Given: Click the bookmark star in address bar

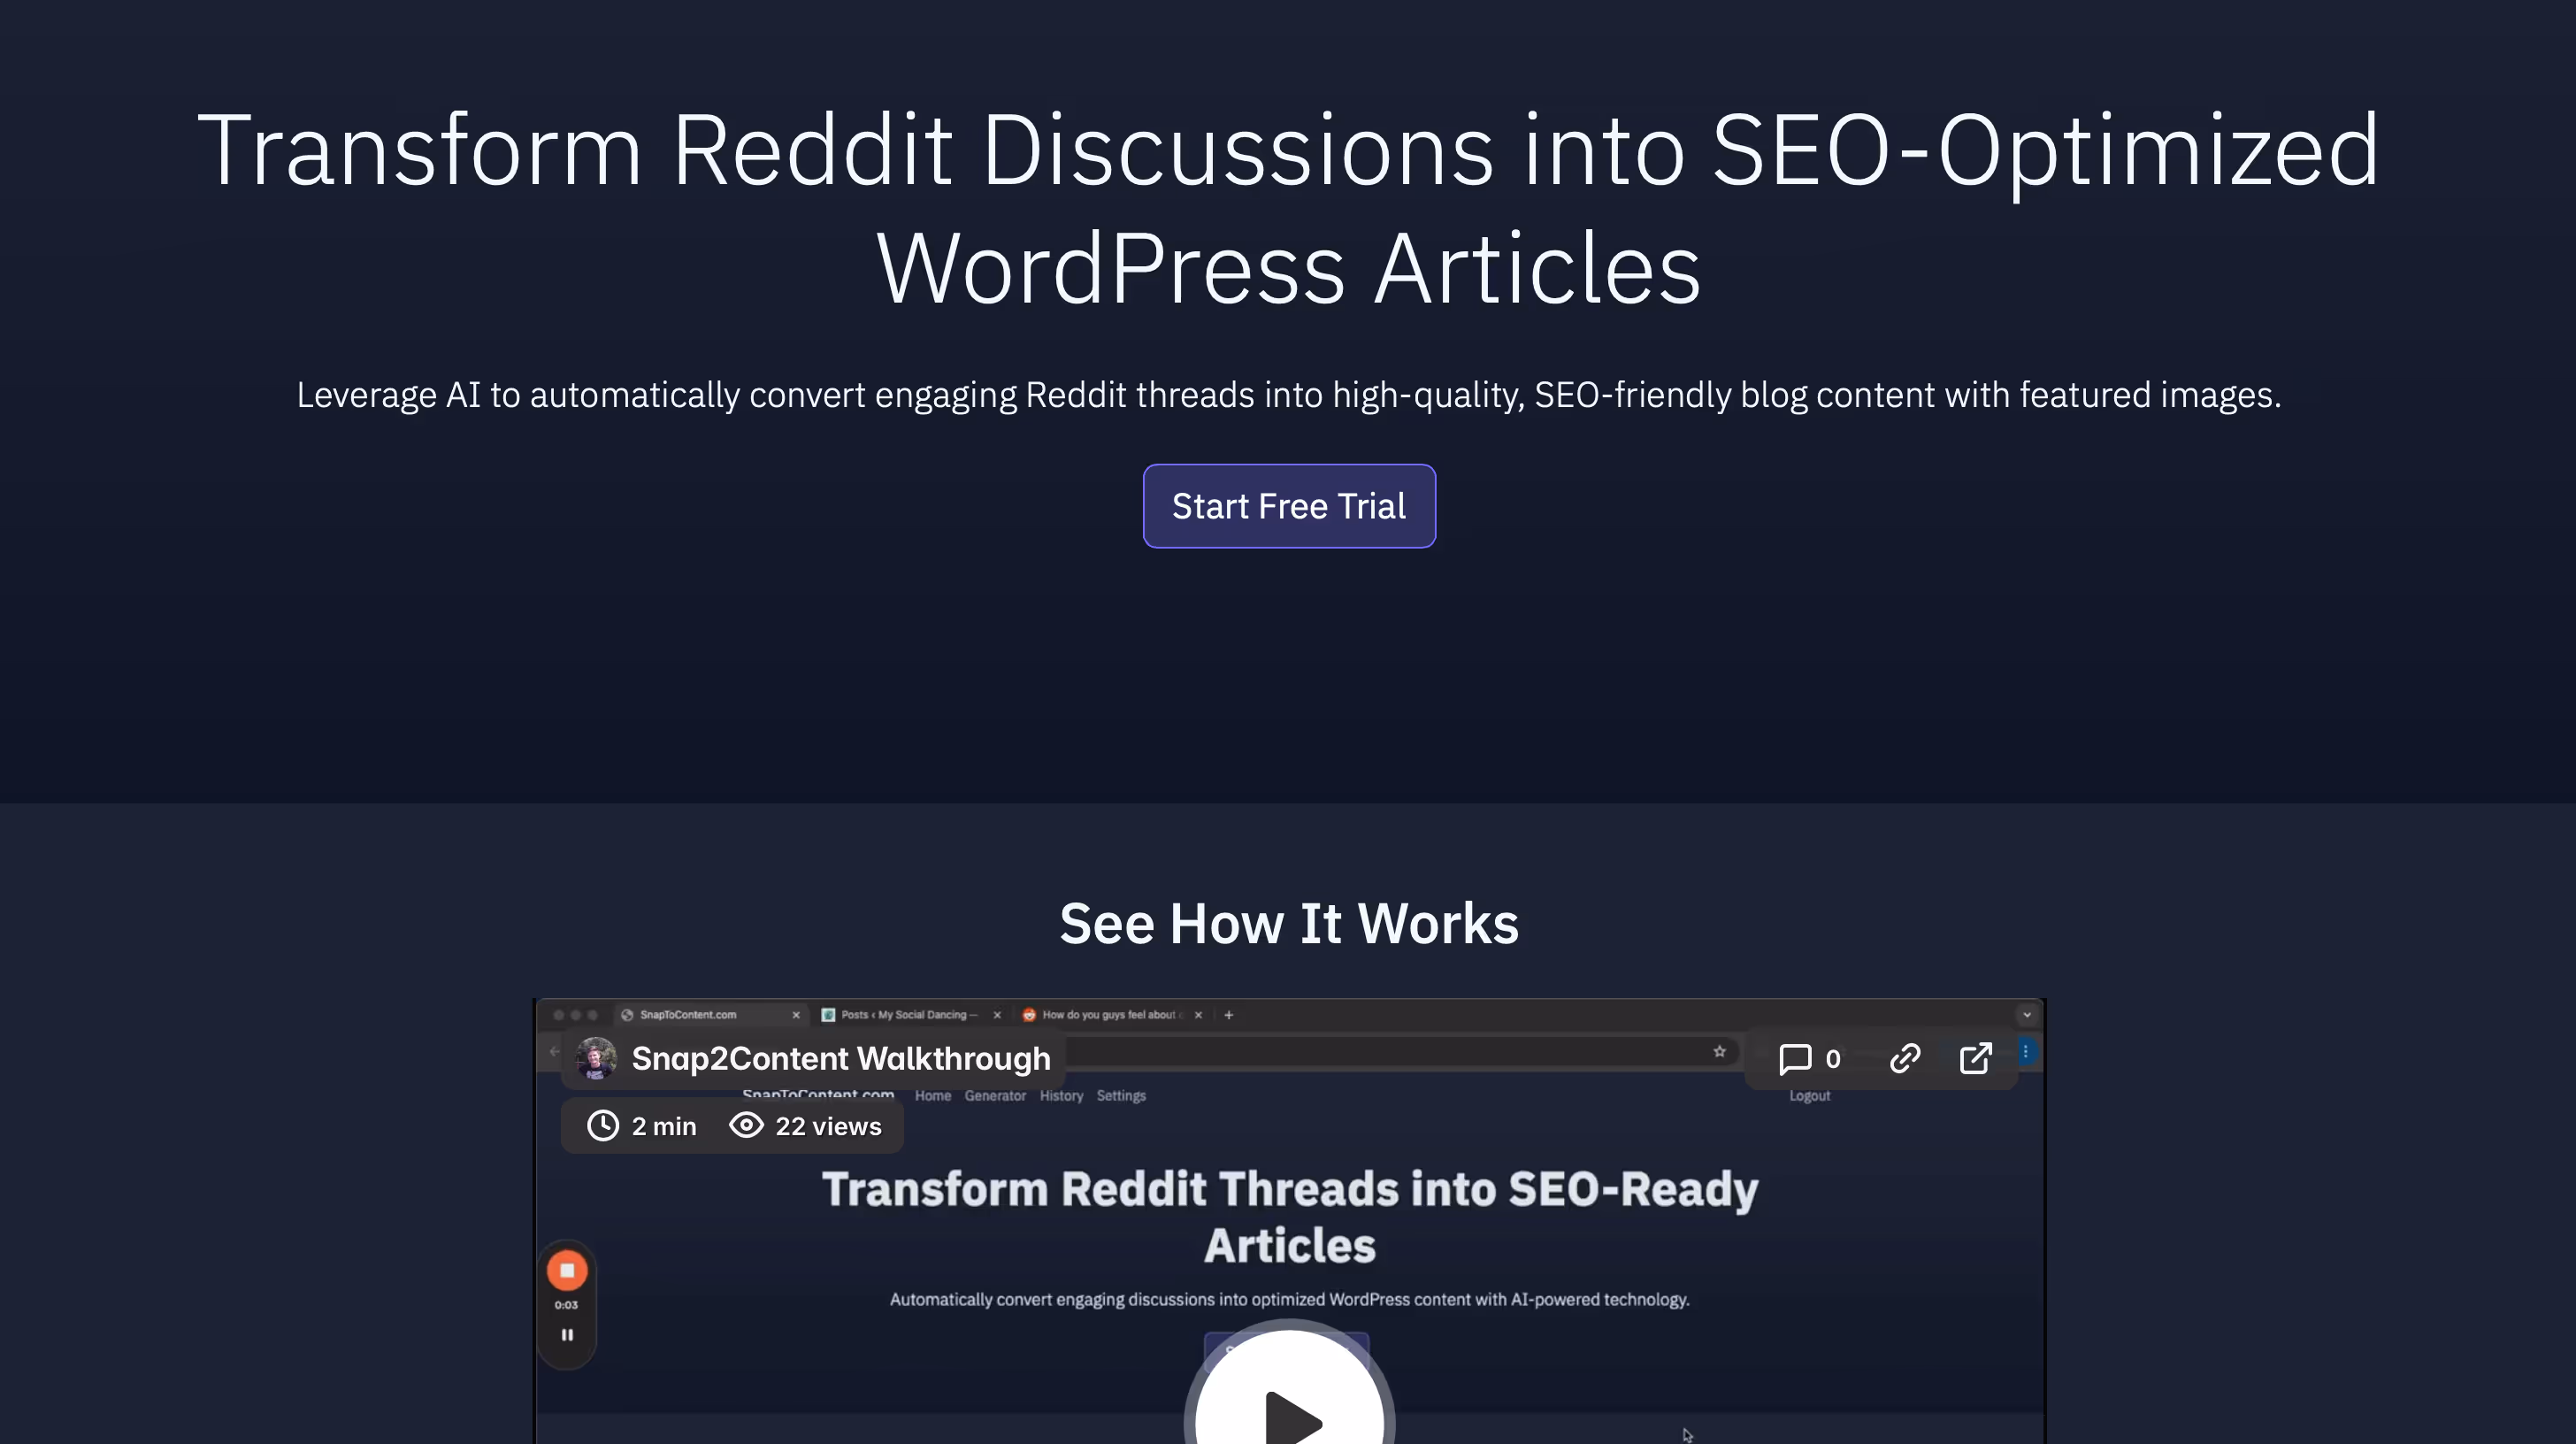Looking at the screenshot, I should [1719, 1051].
